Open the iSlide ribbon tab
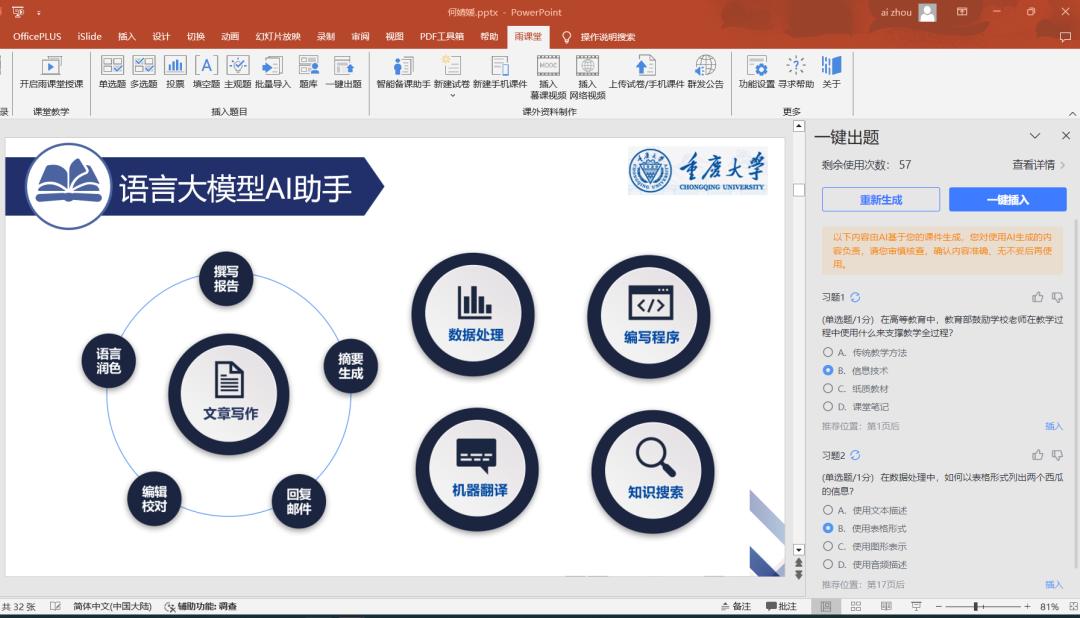 click(x=89, y=37)
